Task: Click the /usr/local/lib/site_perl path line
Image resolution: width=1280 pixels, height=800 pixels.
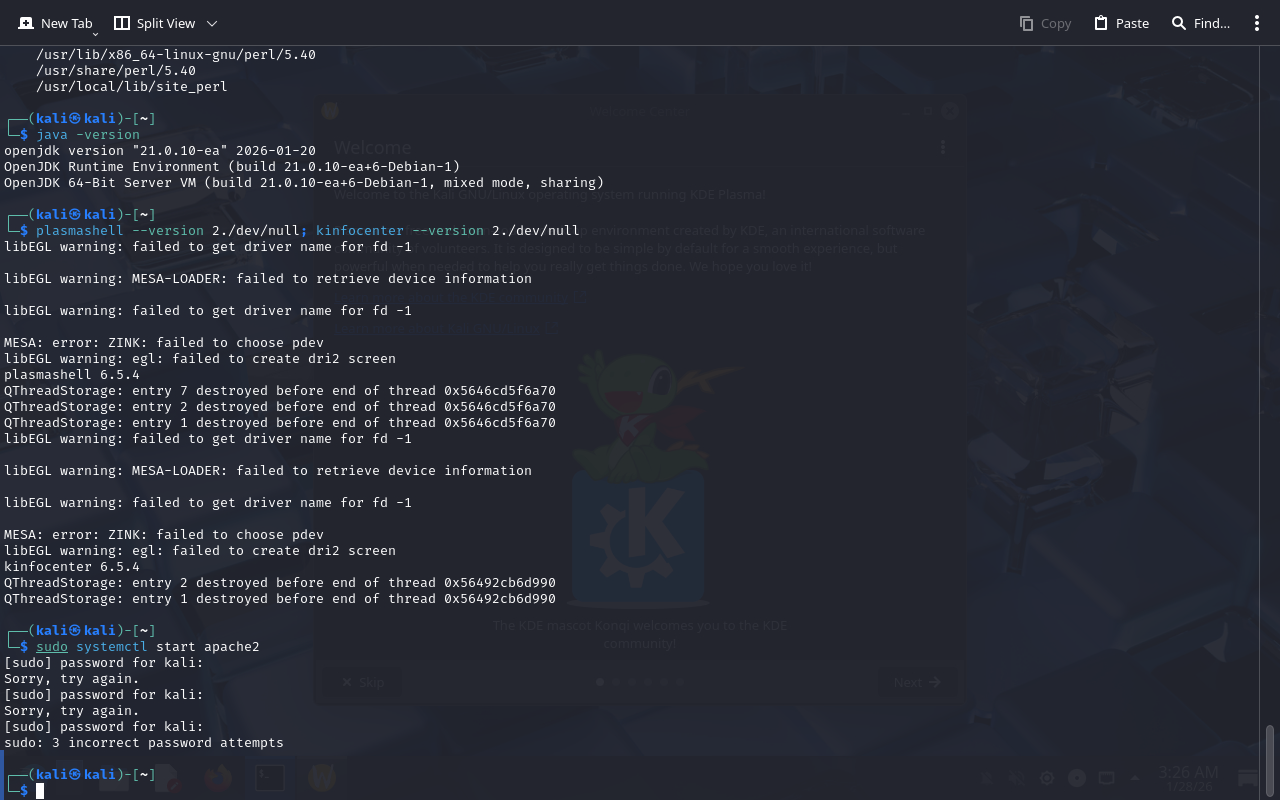Action: 131,87
